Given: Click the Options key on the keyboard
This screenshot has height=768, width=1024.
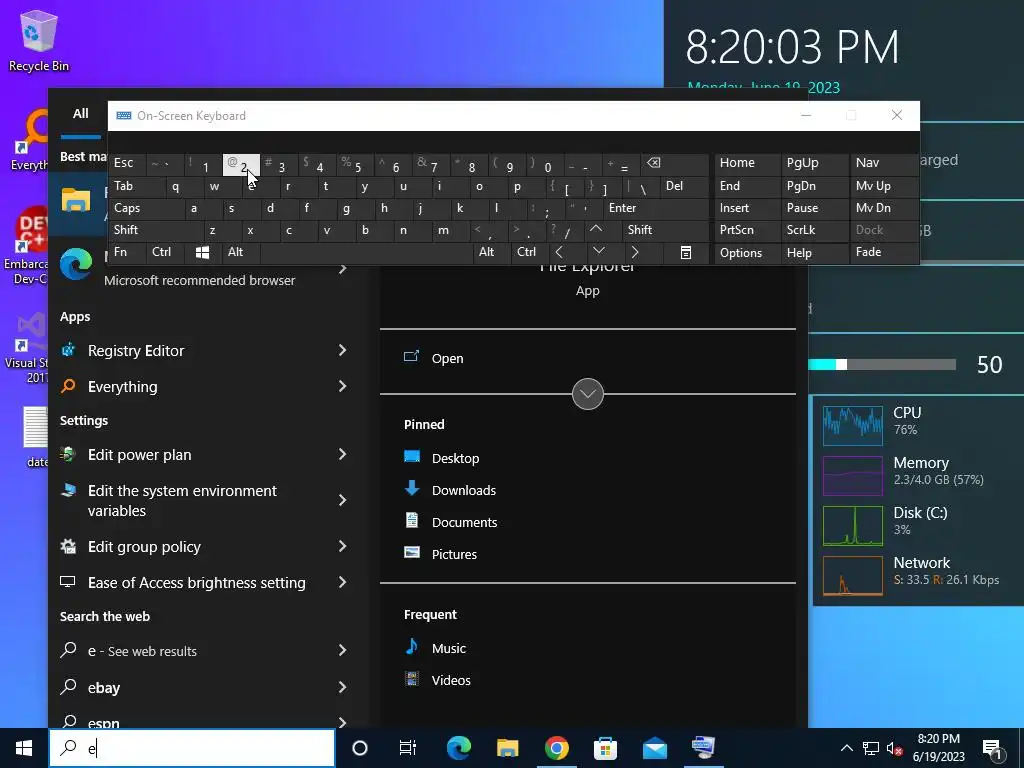Looking at the screenshot, I should (x=748, y=253).
